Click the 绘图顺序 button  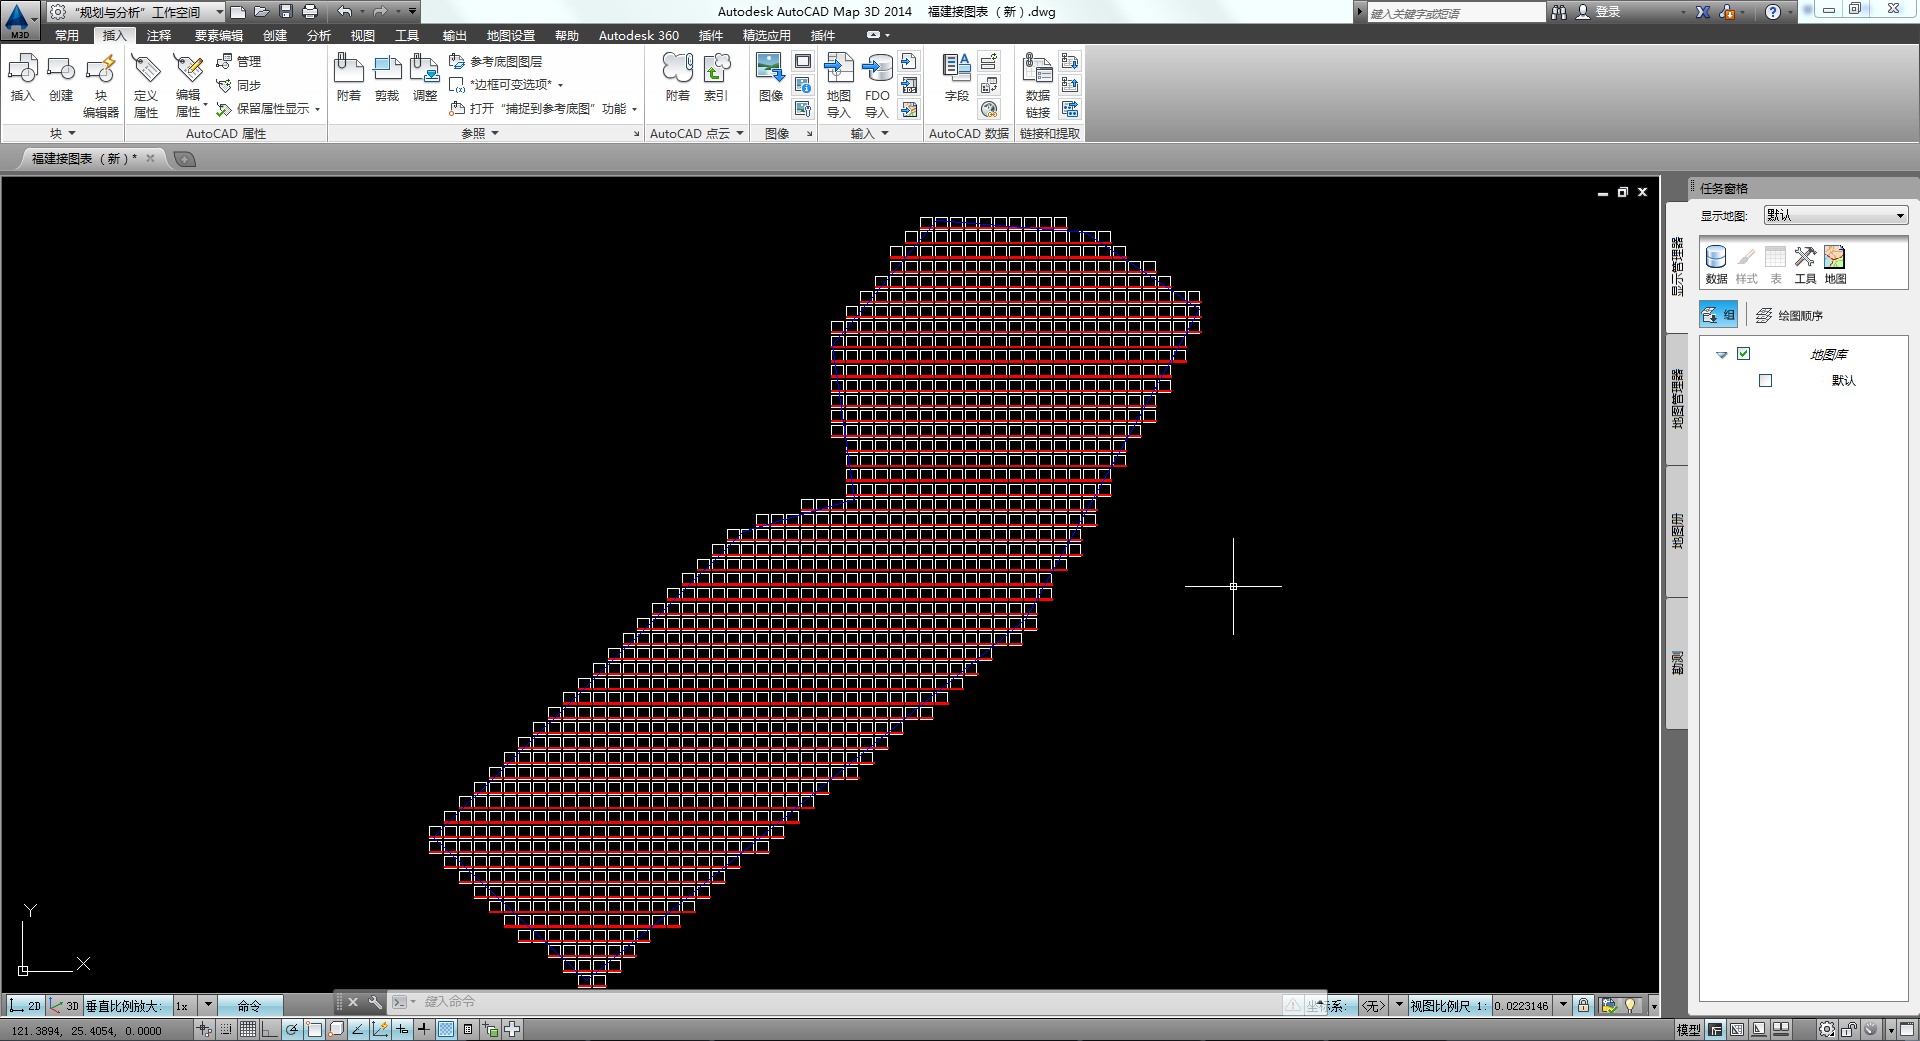(x=1790, y=315)
